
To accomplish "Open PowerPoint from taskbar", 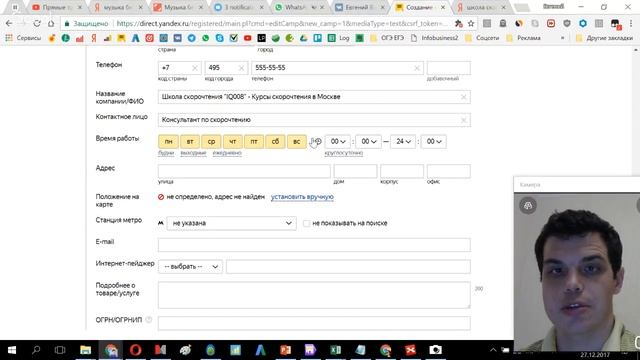I will click(286, 350).
